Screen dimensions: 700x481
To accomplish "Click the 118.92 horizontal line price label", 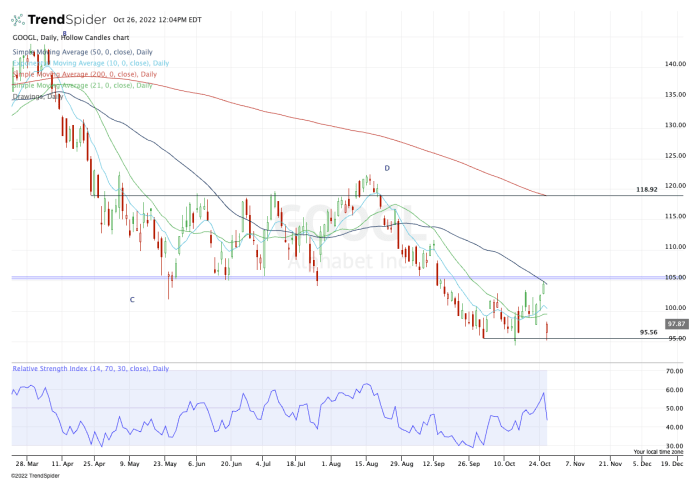I will pyautogui.click(x=648, y=189).
